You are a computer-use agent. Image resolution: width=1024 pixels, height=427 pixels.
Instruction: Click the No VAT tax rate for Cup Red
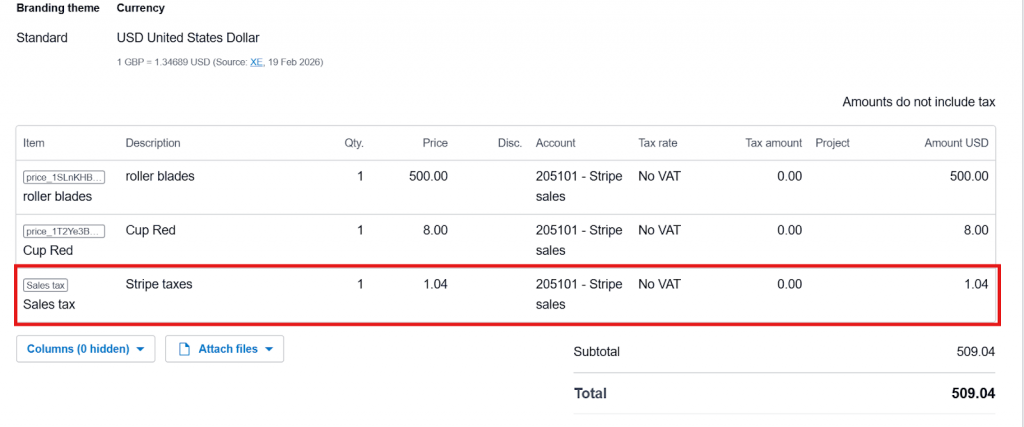(659, 230)
